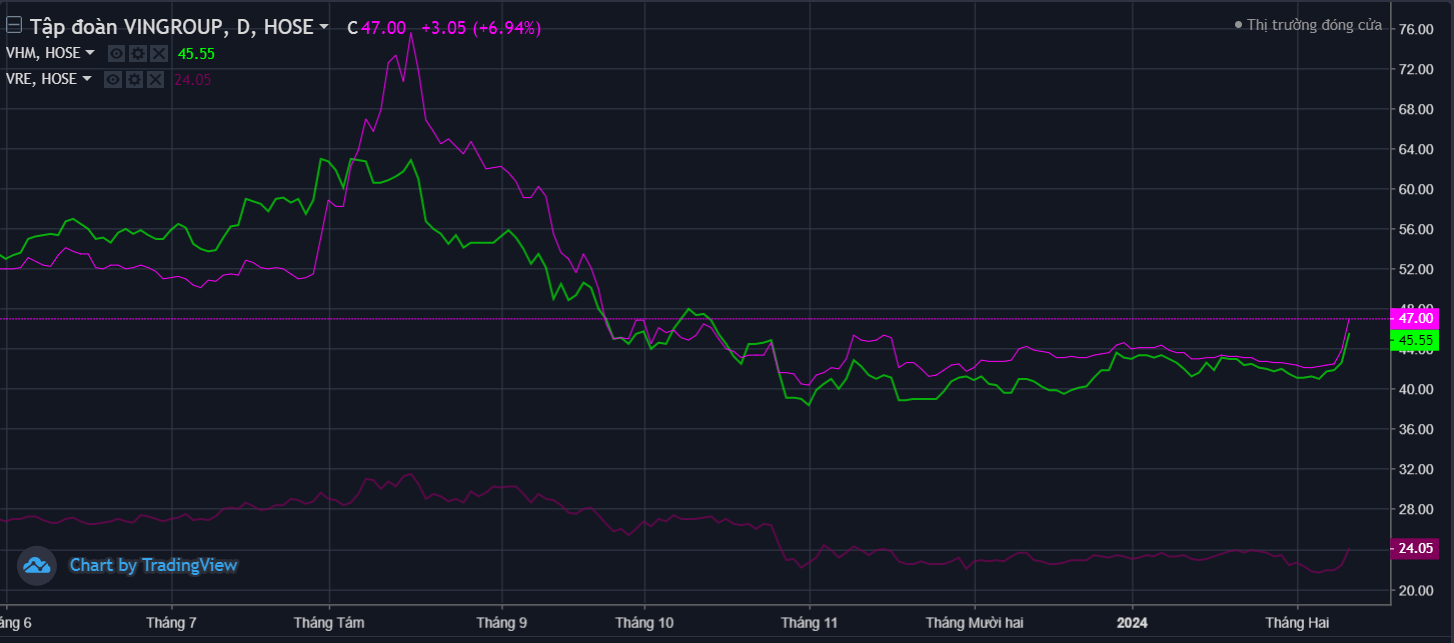Viewport: 1454px width, 643px height.
Task: Collapse the legend with the minus box icon
Action: (x=14, y=27)
